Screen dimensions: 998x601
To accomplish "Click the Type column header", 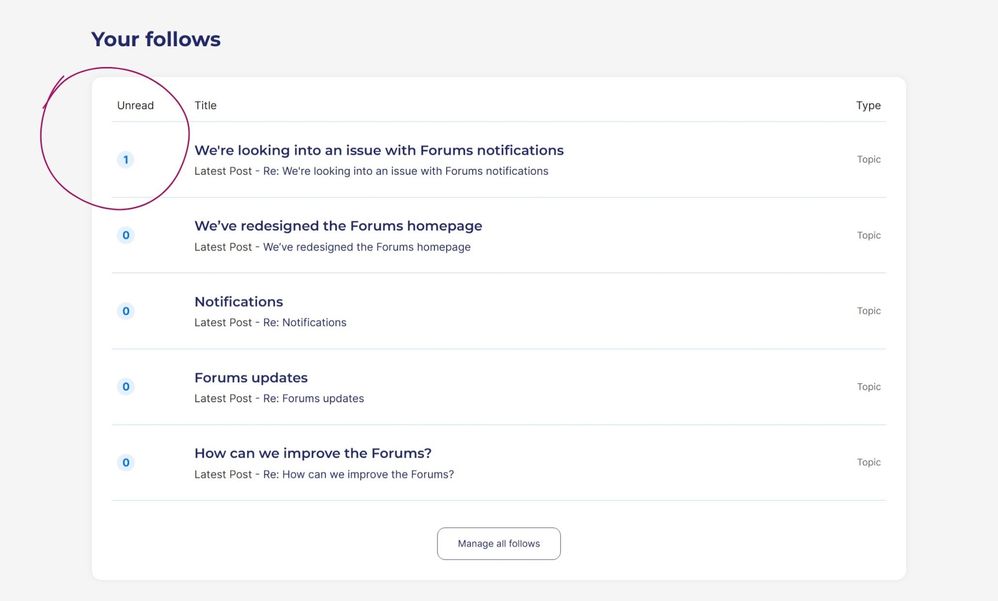I will tap(868, 106).
